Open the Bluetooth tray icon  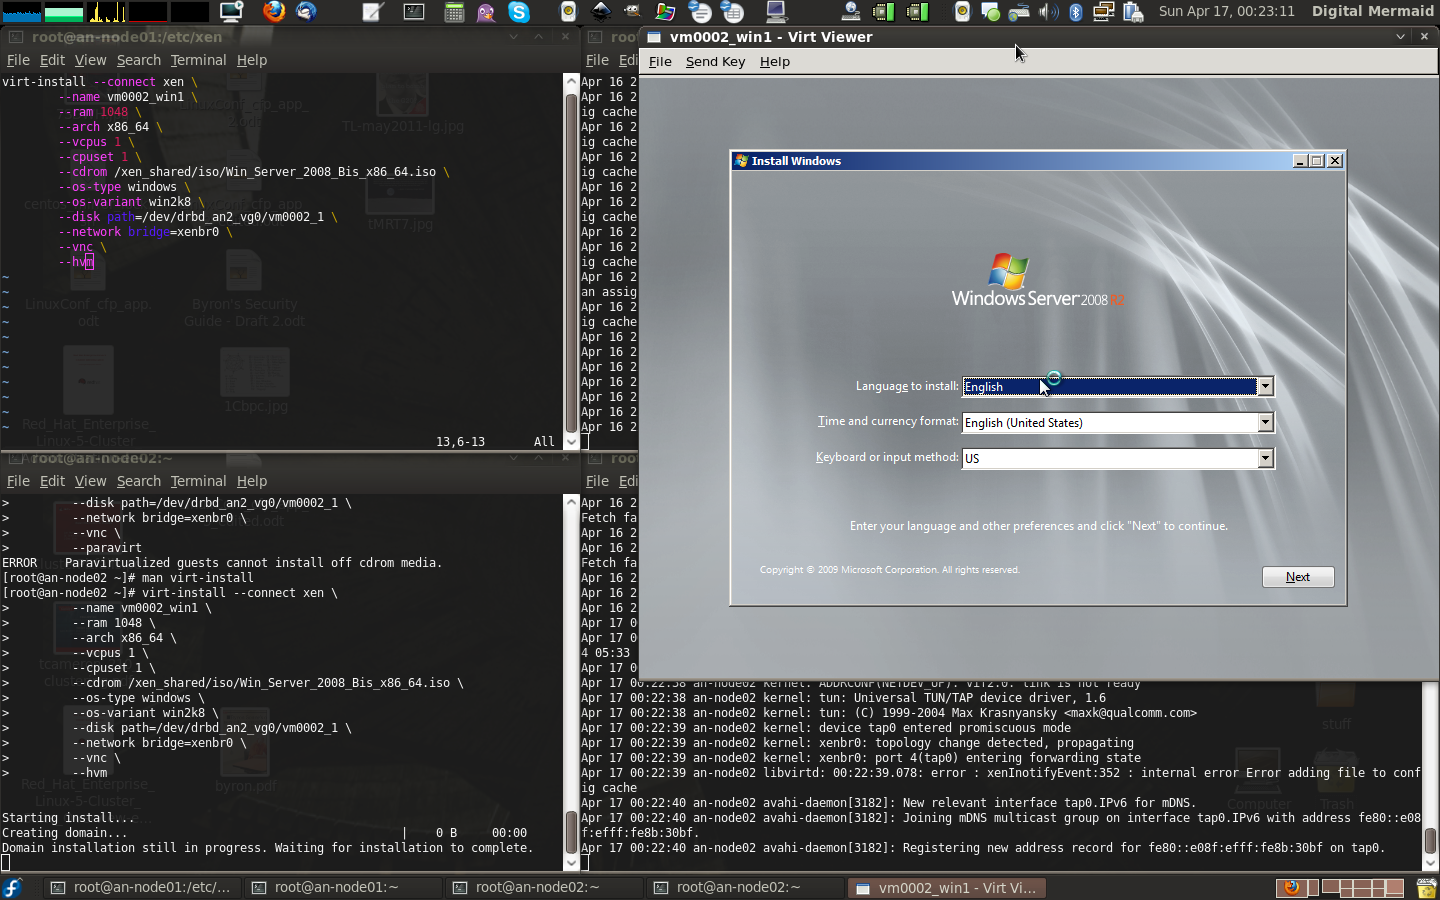coord(1076,12)
